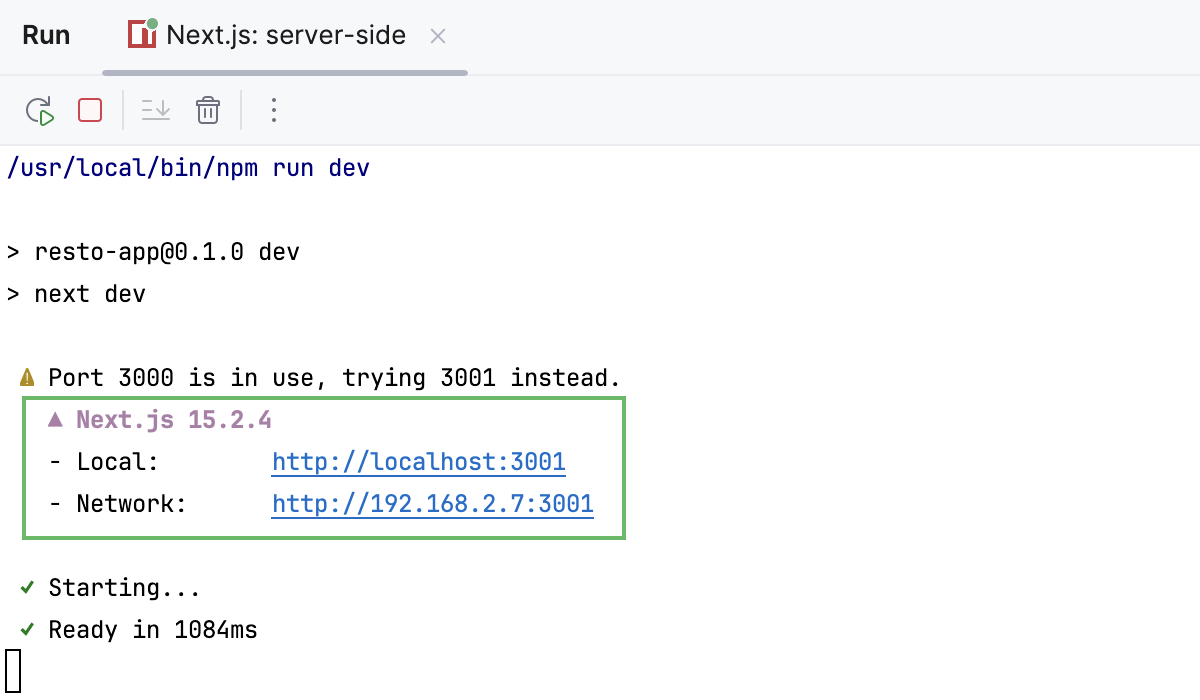The image size is (1200, 700).
Task: Click the warning icon beside Next.js 15.2.4
Action: [x=56, y=419]
